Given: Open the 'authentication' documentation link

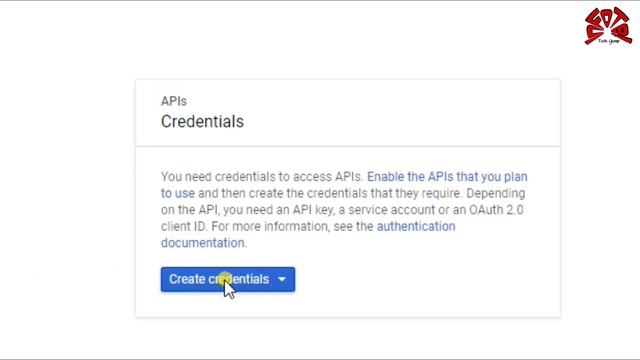Looking at the screenshot, I should [416, 226].
